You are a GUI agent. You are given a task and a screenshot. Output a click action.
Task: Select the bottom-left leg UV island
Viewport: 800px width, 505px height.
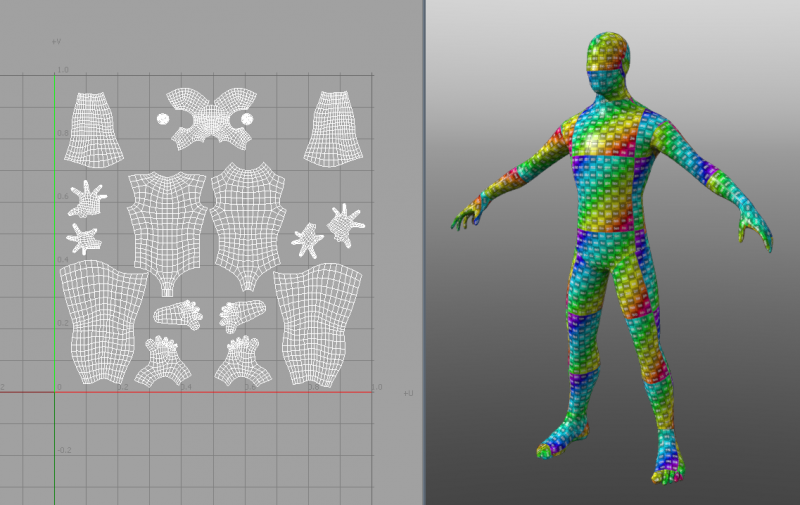pyautogui.click(x=95, y=320)
